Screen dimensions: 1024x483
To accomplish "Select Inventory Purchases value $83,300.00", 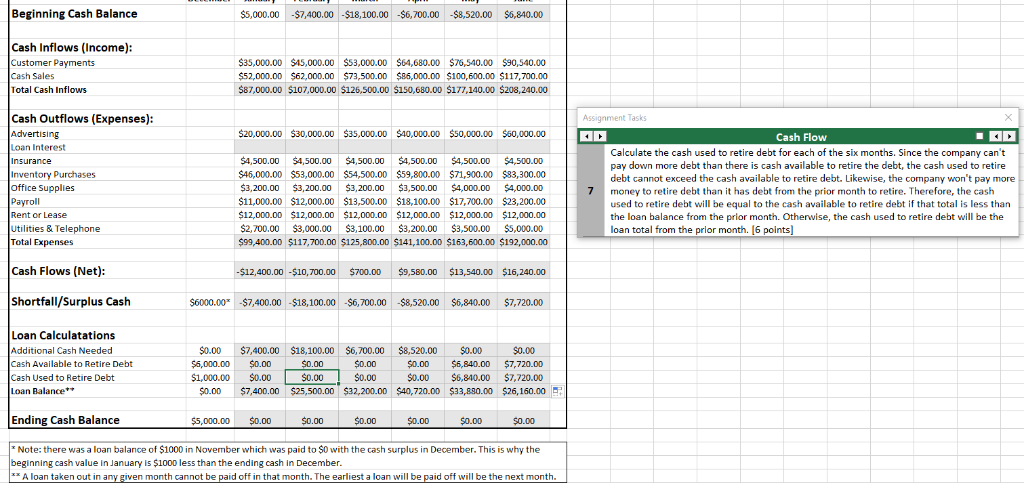I will coord(524,174).
